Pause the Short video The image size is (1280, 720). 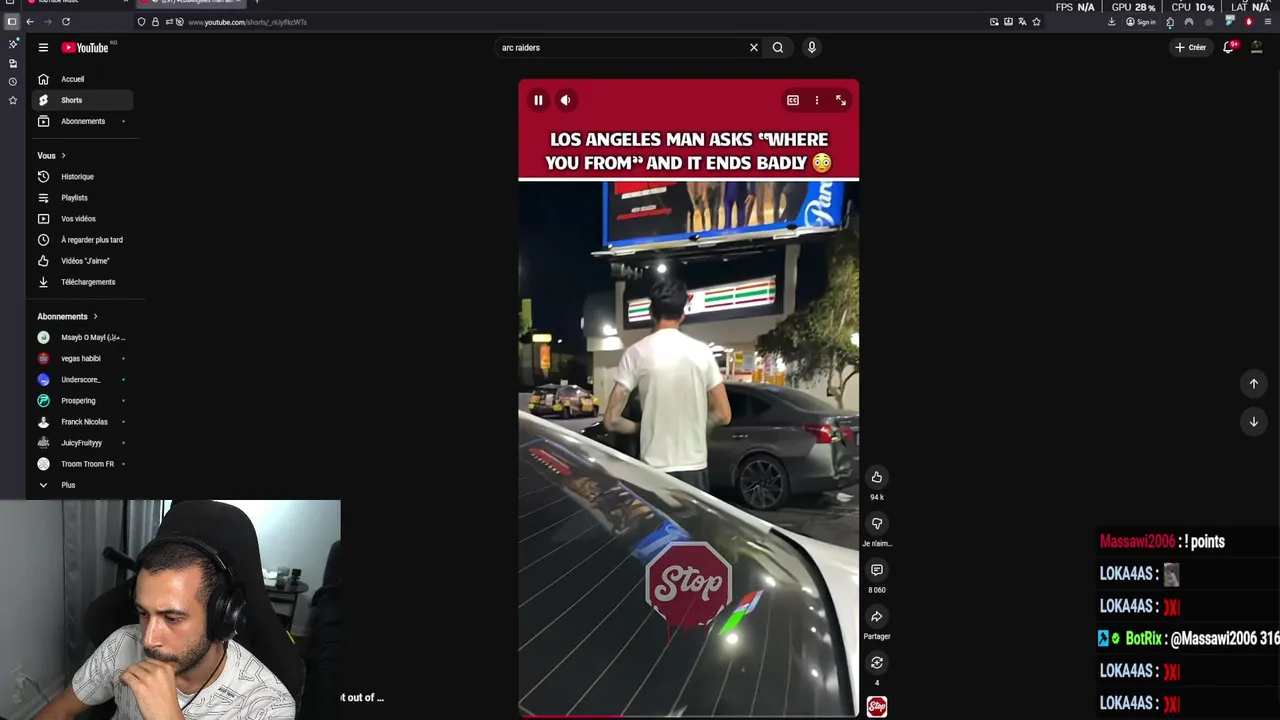coord(538,100)
